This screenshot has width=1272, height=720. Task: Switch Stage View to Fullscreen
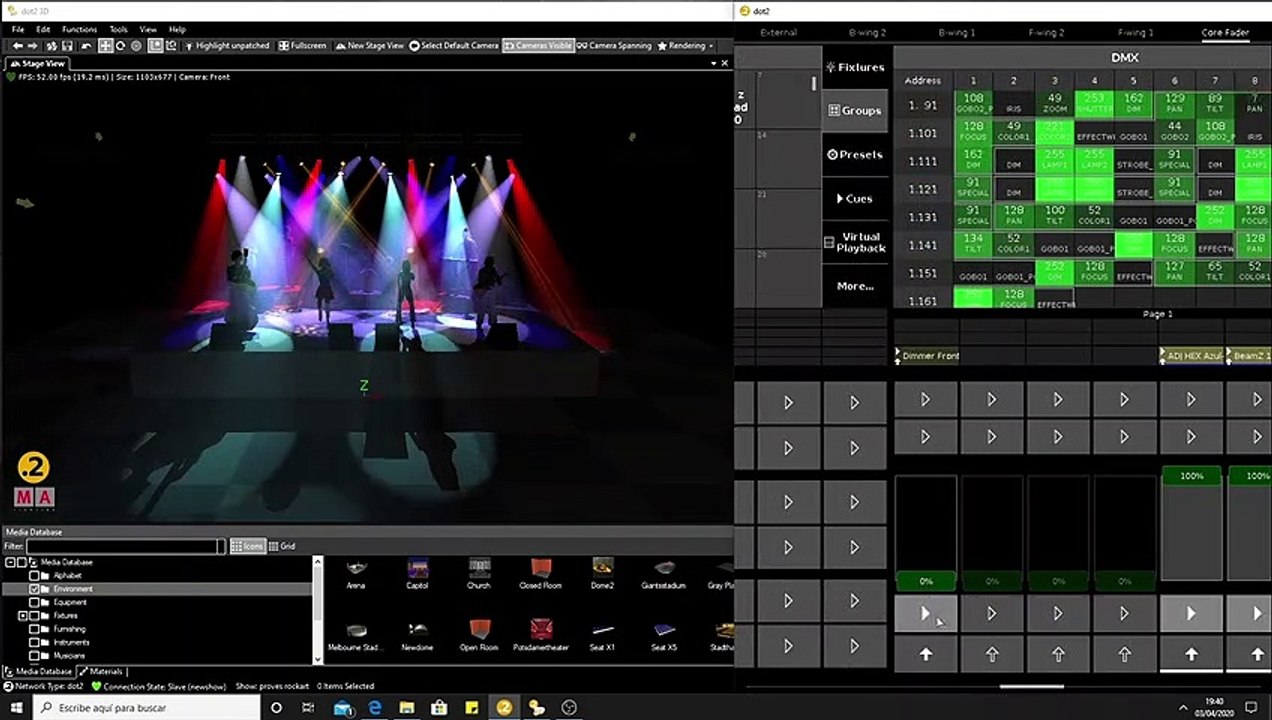pos(302,46)
